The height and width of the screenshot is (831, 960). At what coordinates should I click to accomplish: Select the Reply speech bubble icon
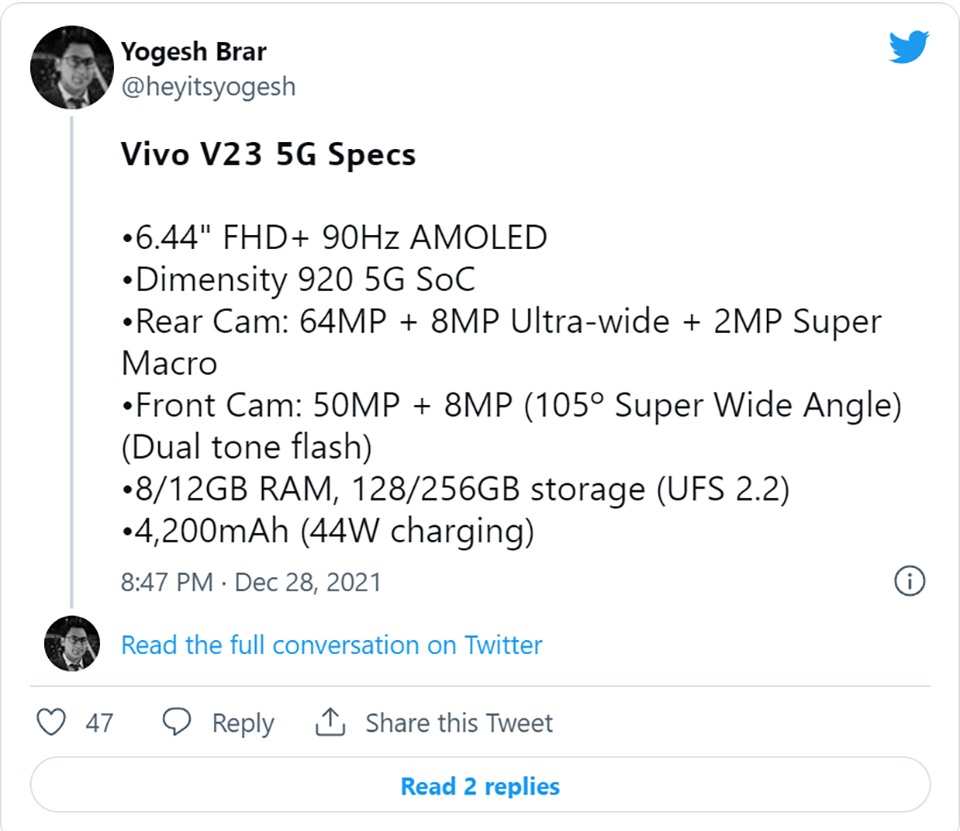176,722
